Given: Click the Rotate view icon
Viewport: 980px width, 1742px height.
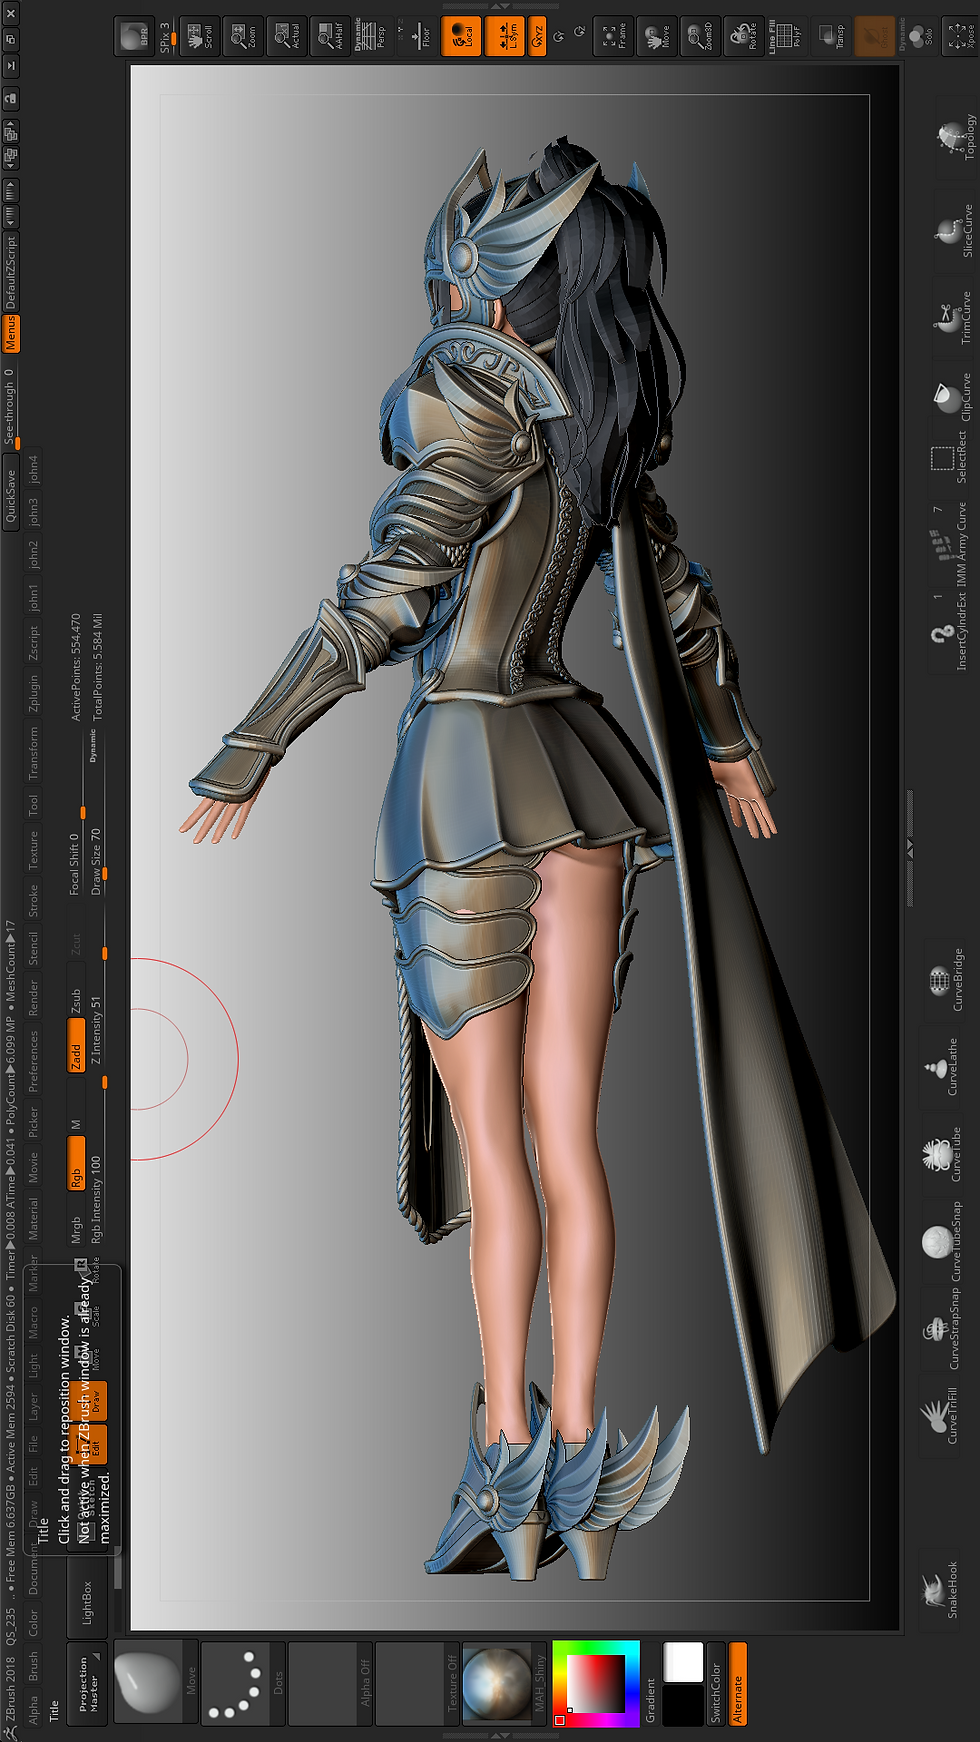Looking at the screenshot, I should point(743,37).
